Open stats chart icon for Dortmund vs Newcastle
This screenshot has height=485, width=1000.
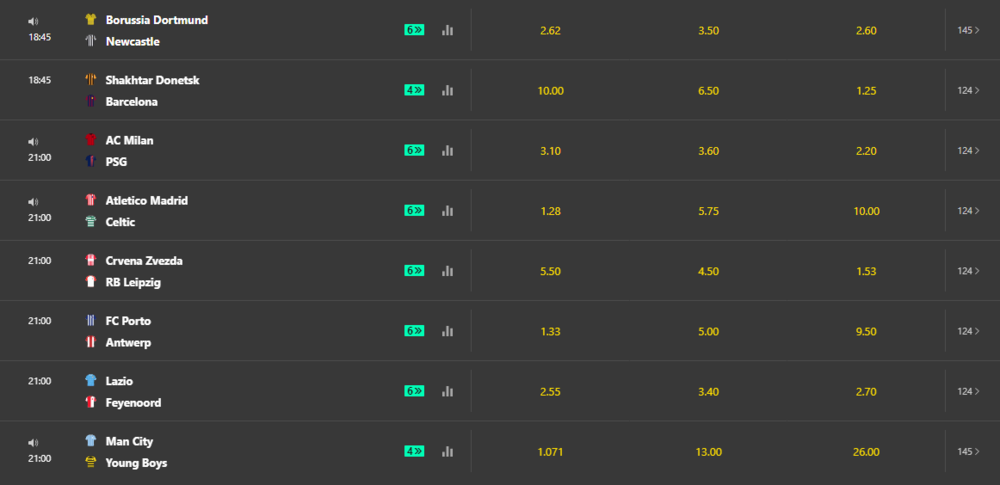(x=447, y=30)
